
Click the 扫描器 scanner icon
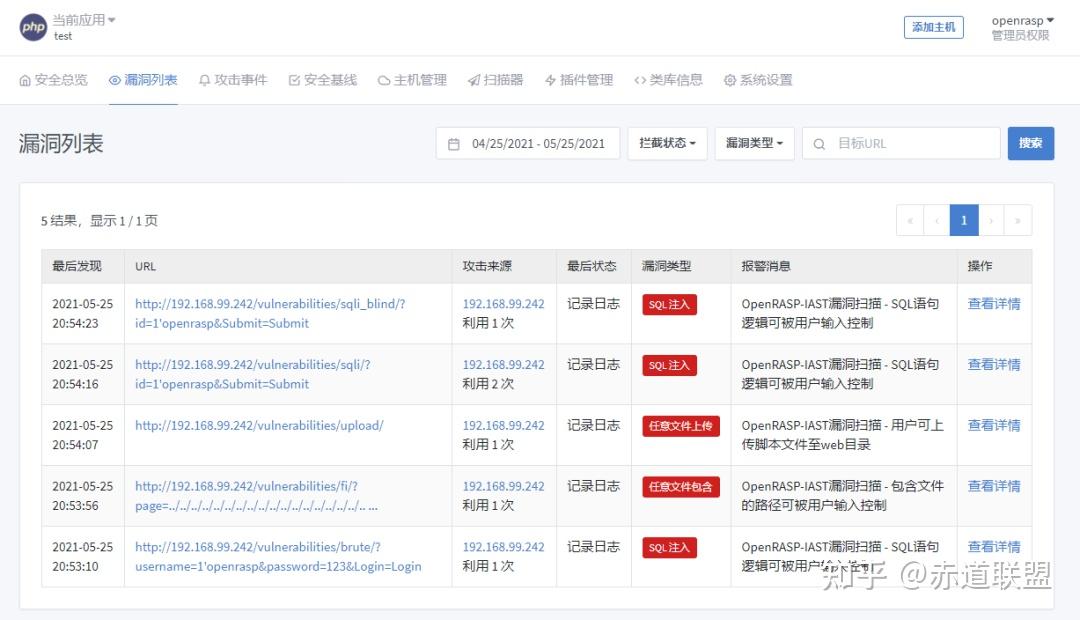[475, 78]
